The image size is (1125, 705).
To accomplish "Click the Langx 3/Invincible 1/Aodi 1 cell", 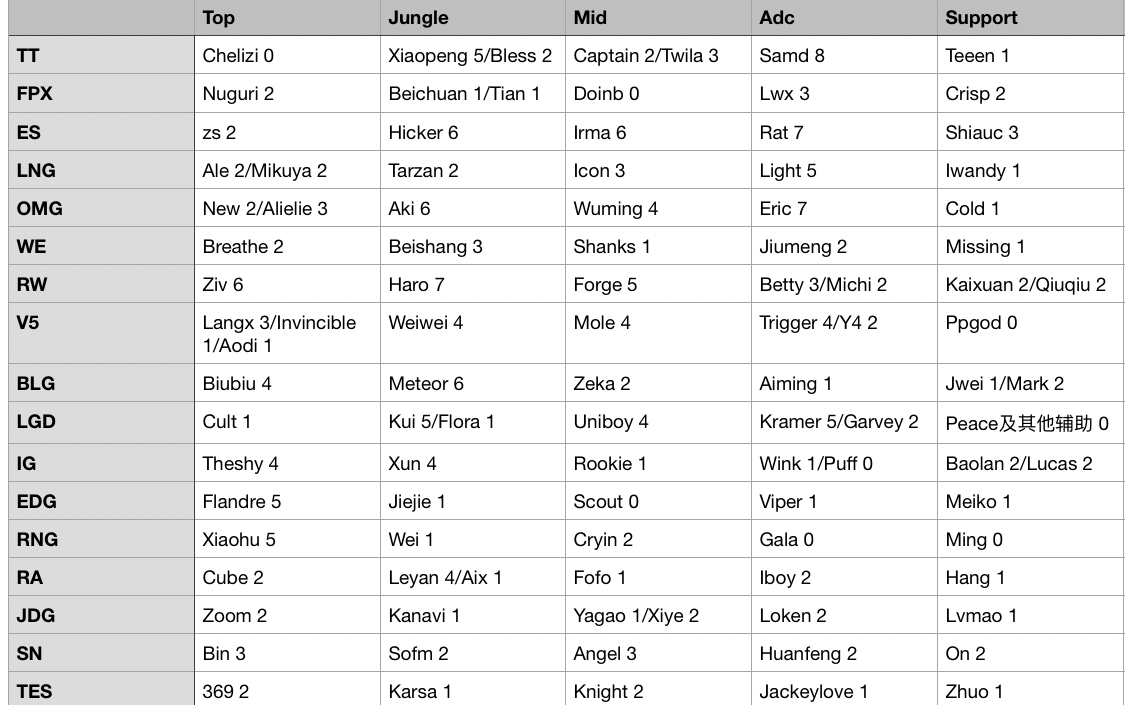I will [x=286, y=334].
